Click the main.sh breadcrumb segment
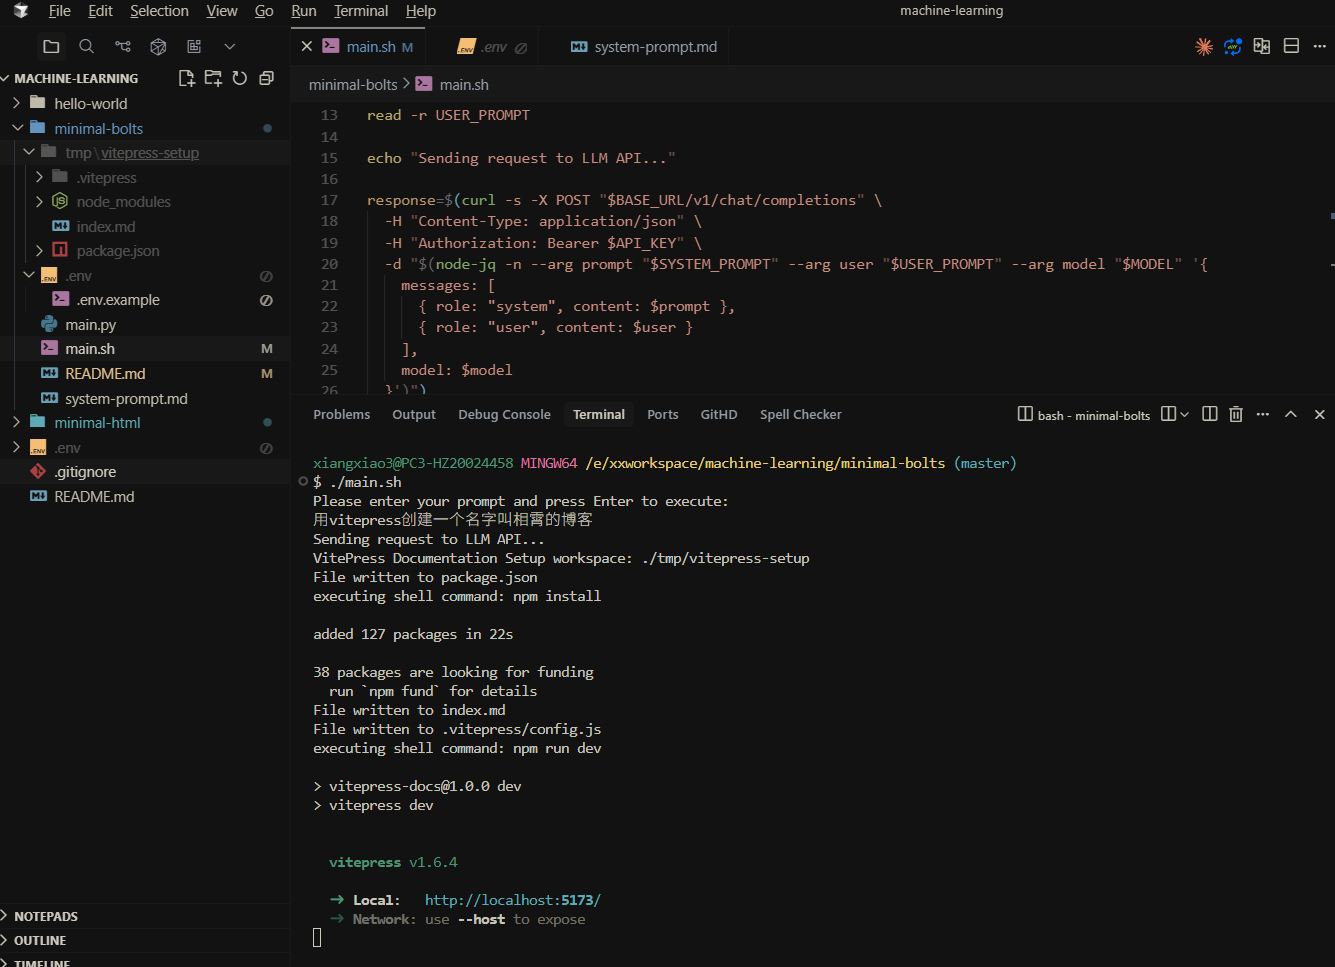The image size is (1335, 967). pyautogui.click(x=464, y=85)
